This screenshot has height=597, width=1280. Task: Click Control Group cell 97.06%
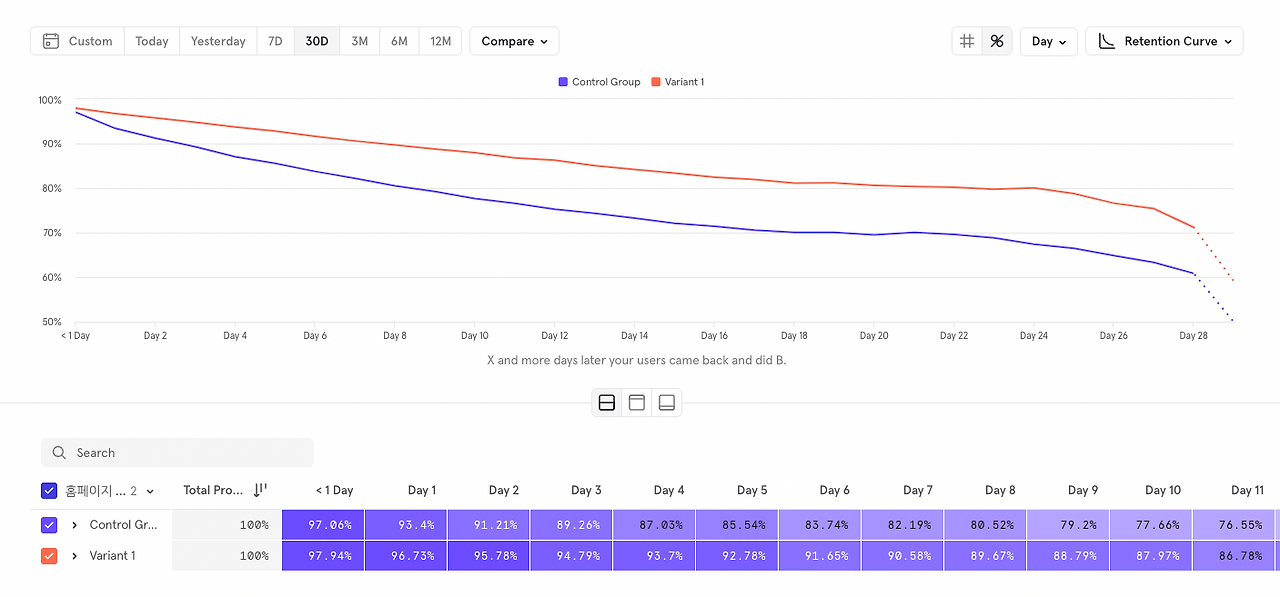[323, 525]
